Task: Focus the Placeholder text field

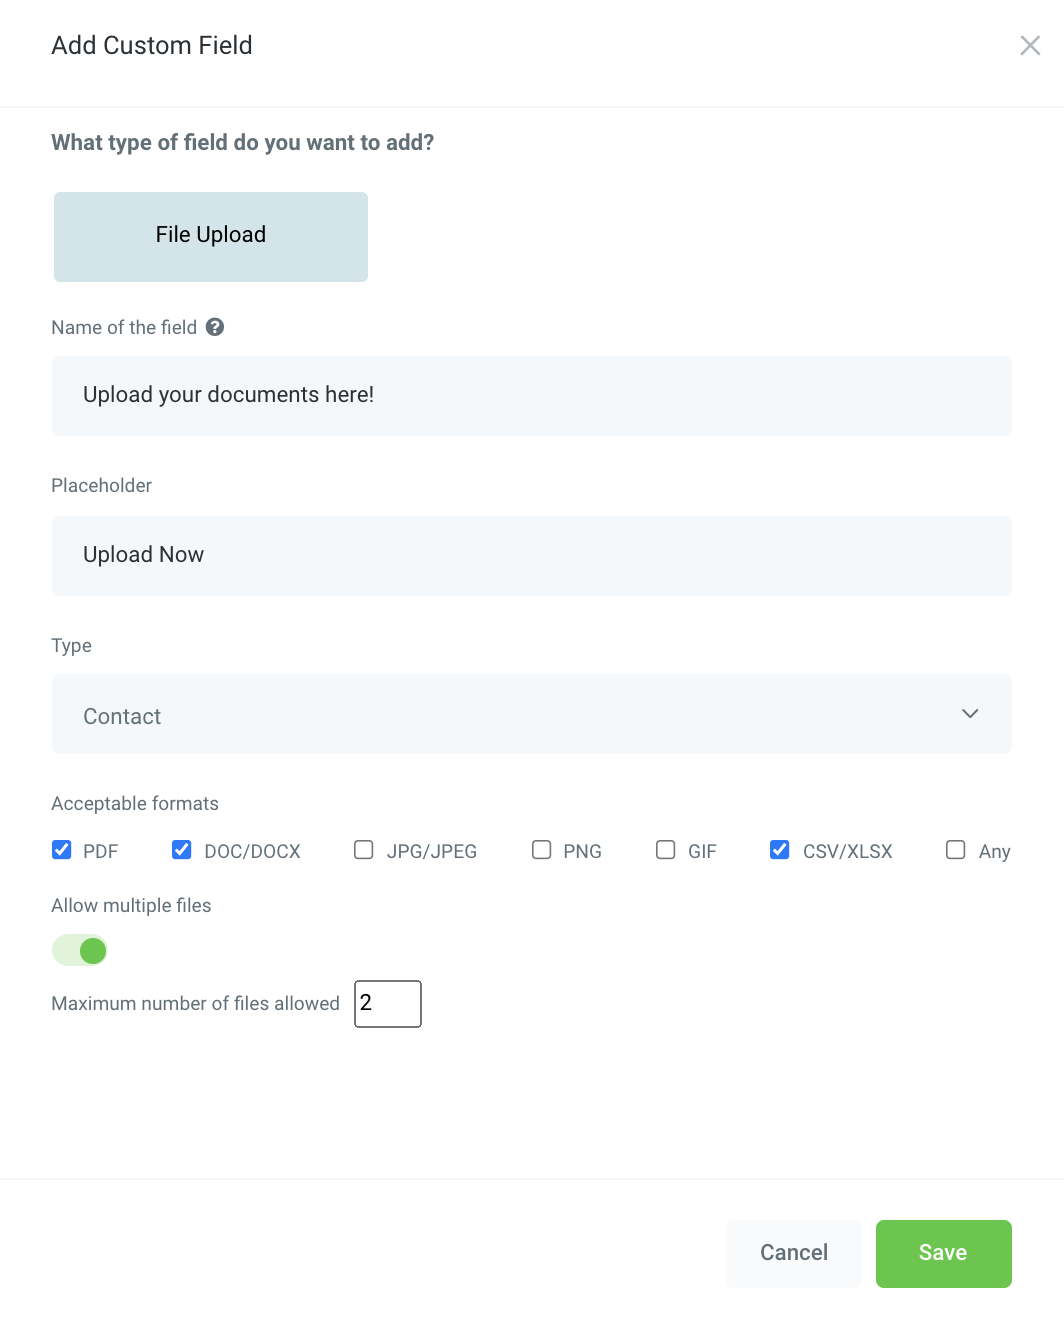Action: [531, 556]
